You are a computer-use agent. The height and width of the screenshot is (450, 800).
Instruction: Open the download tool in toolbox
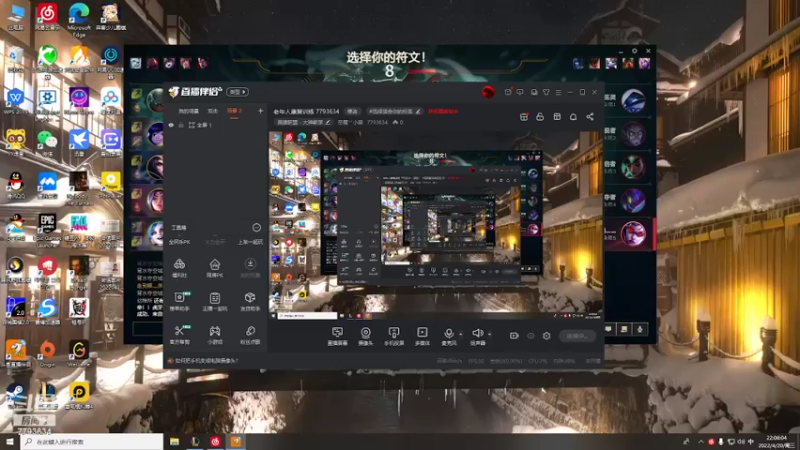250,267
